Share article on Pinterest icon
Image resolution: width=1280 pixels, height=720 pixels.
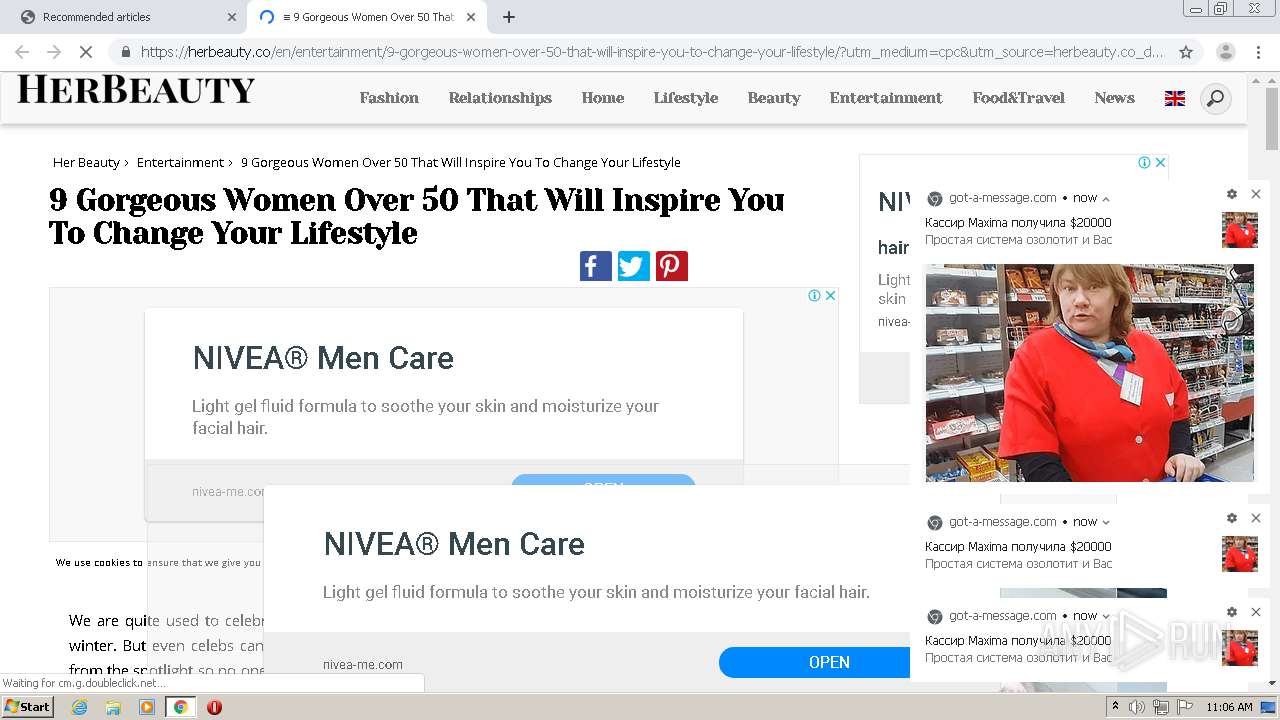672,266
